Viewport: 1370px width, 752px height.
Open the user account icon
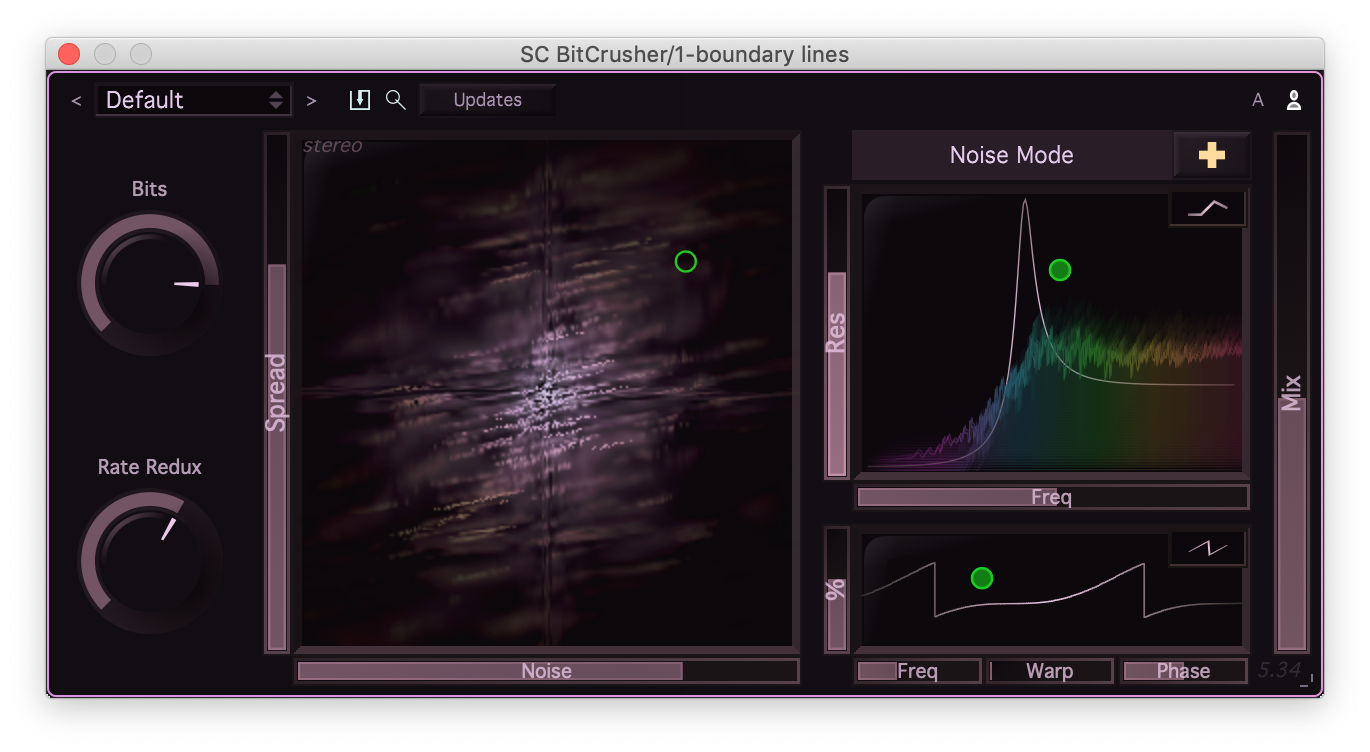[1294, 100]
